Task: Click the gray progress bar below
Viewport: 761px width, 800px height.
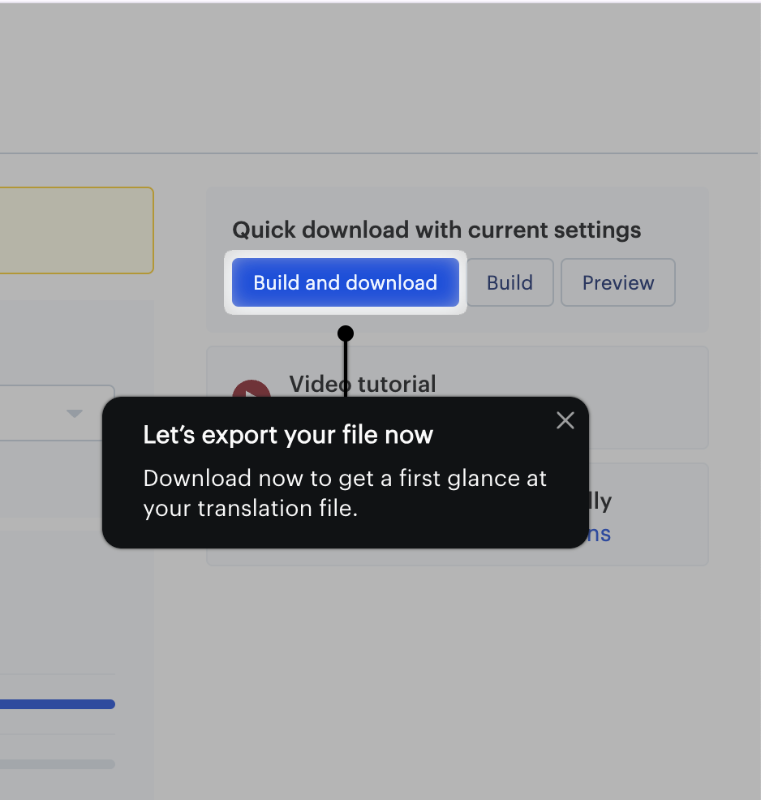Action: 57,764
